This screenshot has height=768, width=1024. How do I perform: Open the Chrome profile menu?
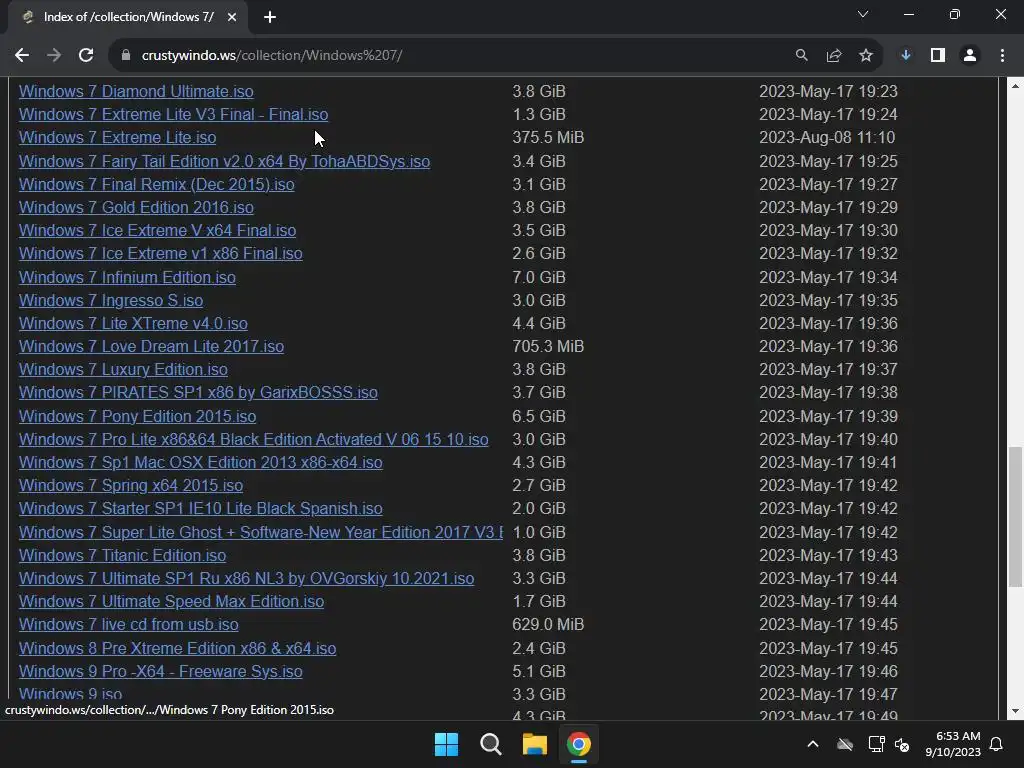pyautogui.click(x=970, y=56)
